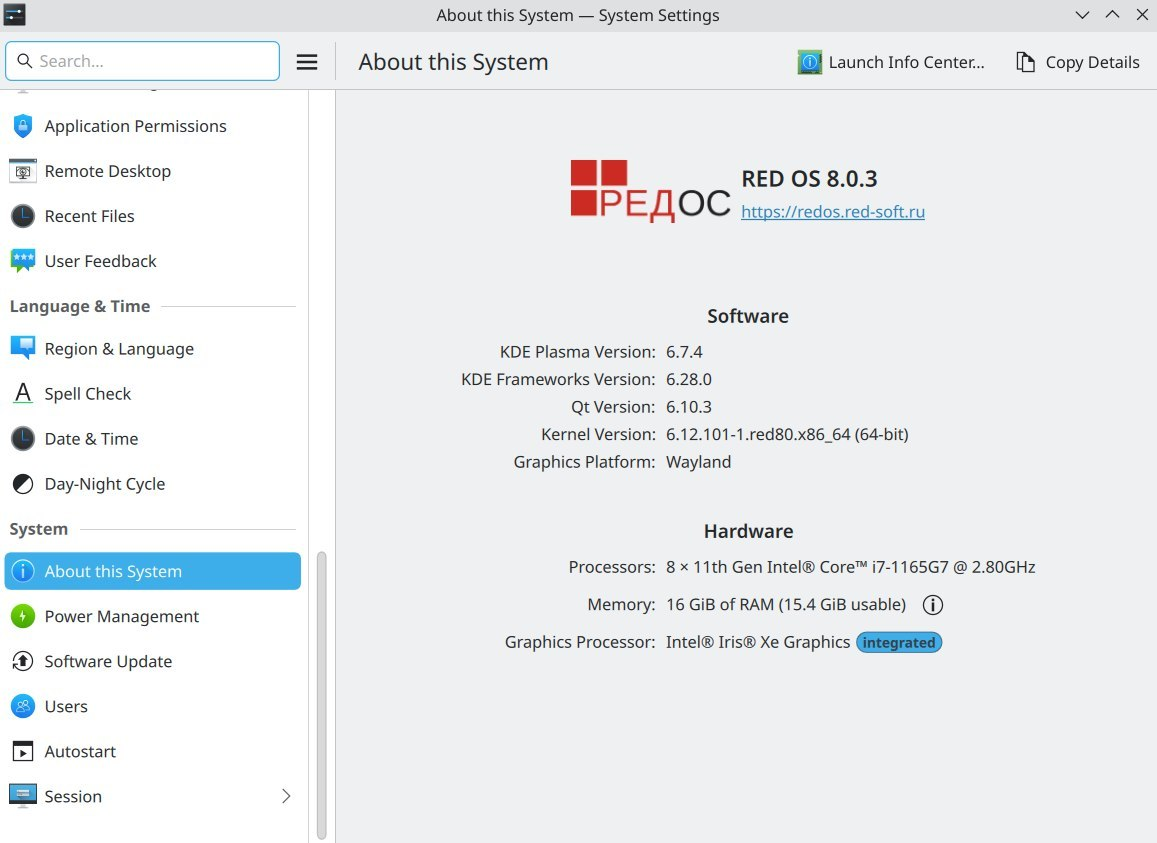Copy system details to clipboard
The width and height of the screenshot is (1157, 843).
click(x=1078, y=62)
